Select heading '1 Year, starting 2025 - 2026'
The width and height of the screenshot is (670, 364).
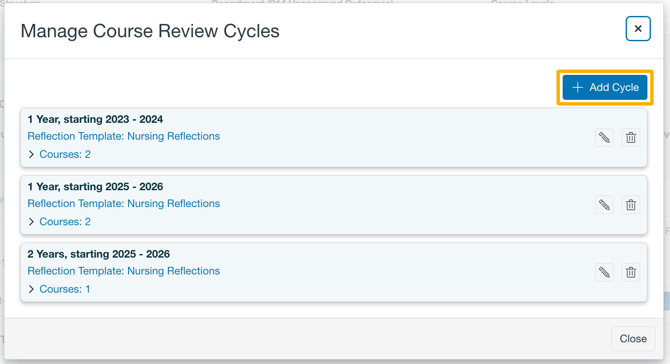[x=95, y=187]
